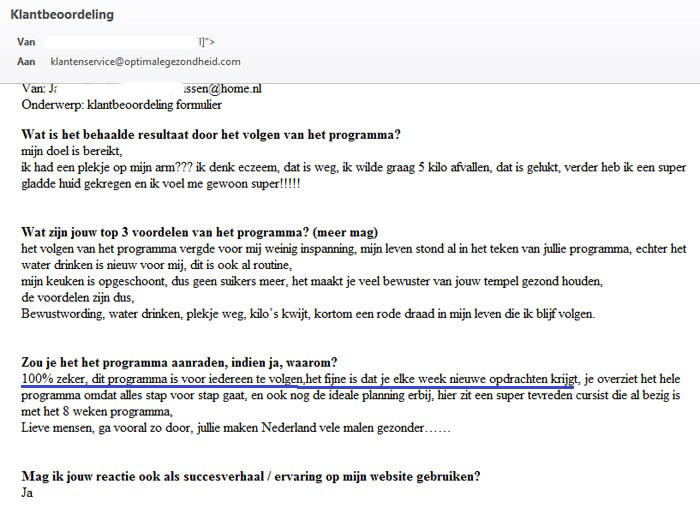Click the final answer 'Ja'
Screen dimensions: 700x514
[x=27, y=493]
